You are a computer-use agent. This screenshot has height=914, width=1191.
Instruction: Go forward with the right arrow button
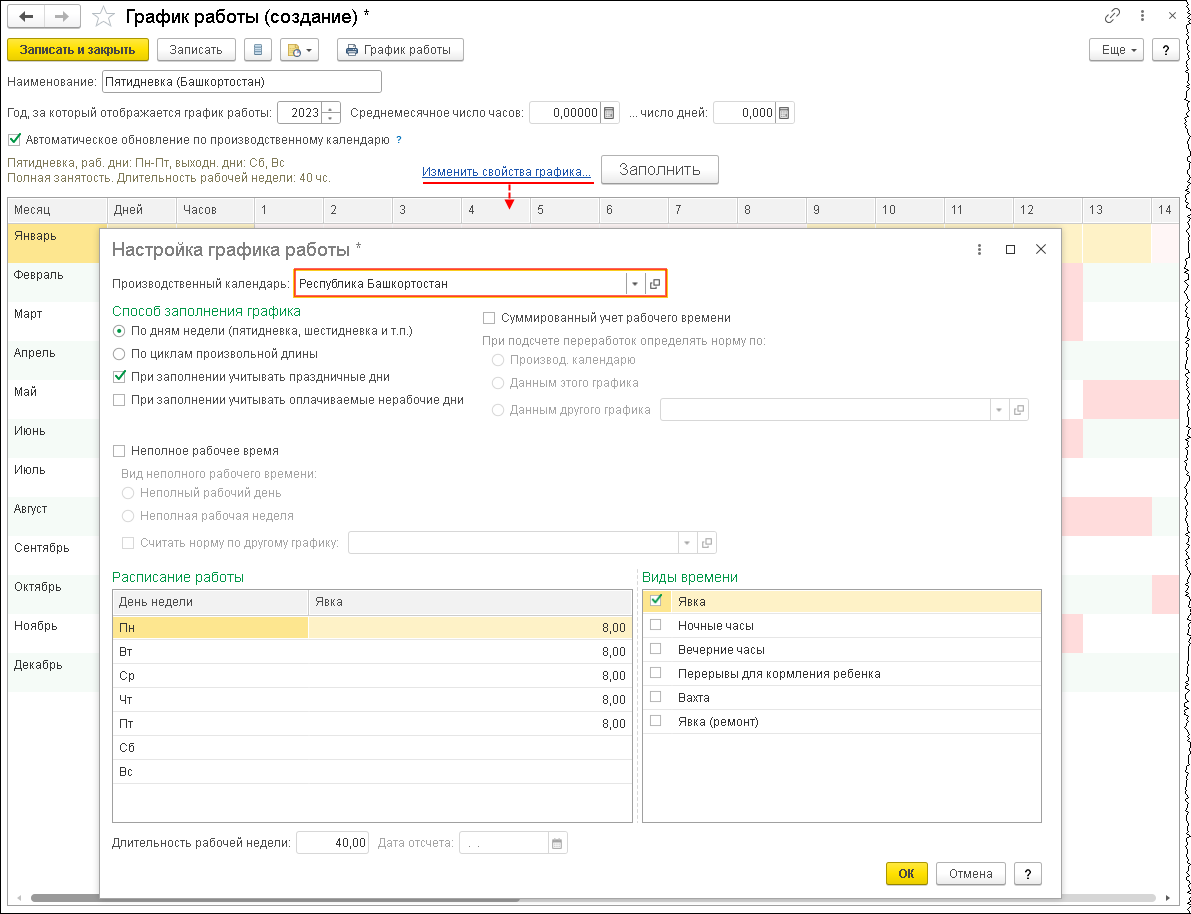(62, 16)
